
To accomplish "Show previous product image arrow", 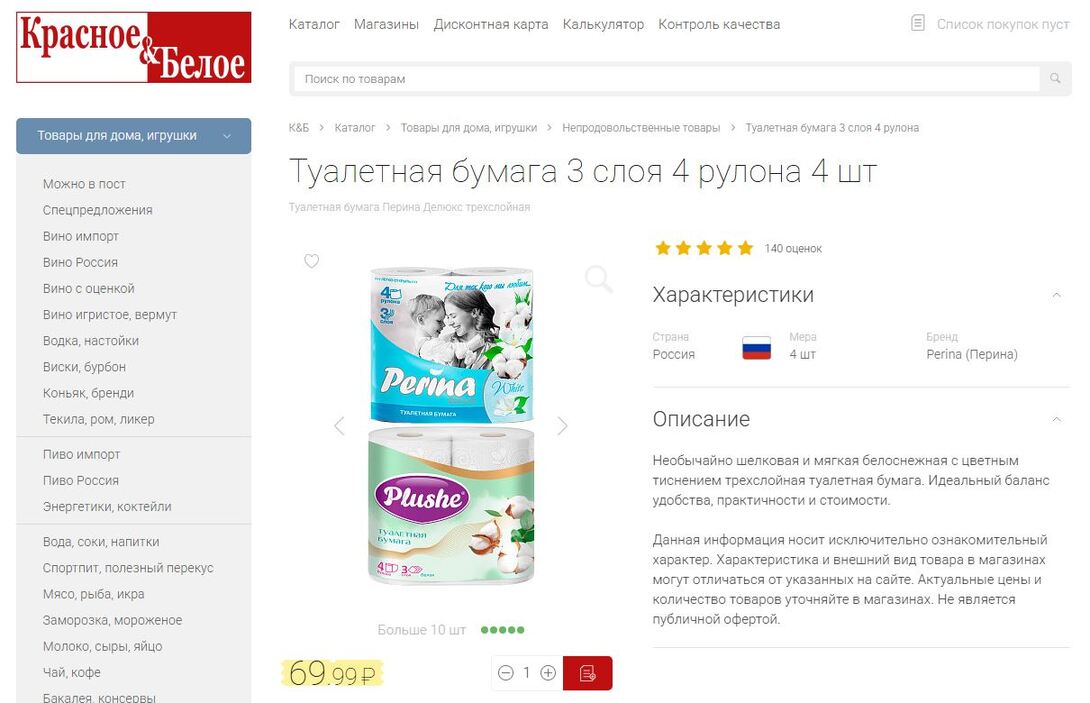I will click(339, 426).
